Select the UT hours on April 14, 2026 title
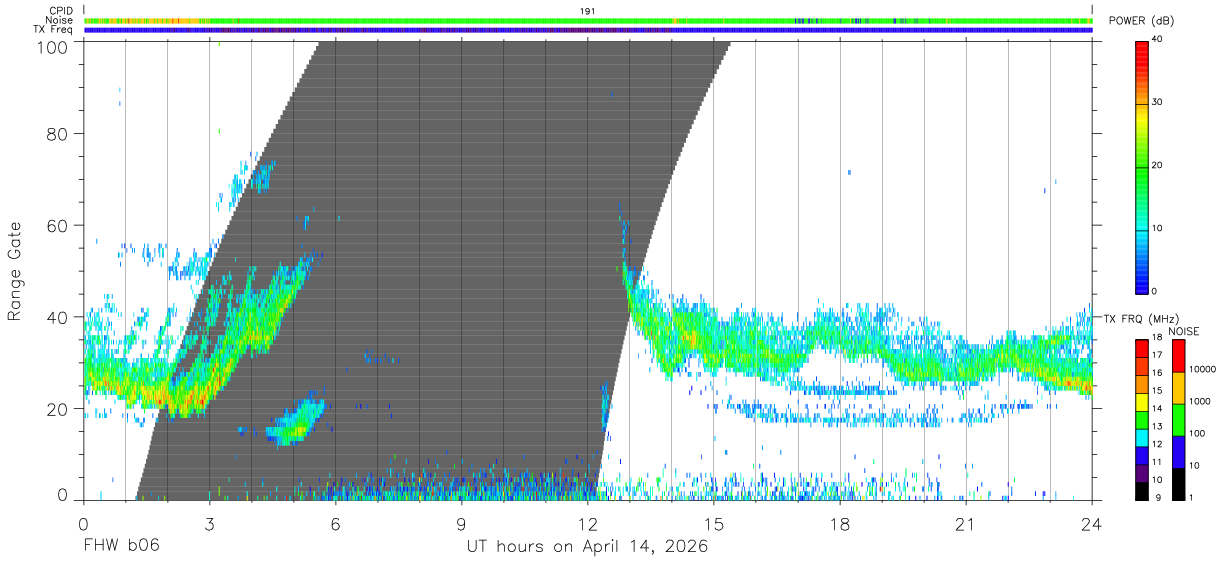1228x567 pixels. pos(587,547)
